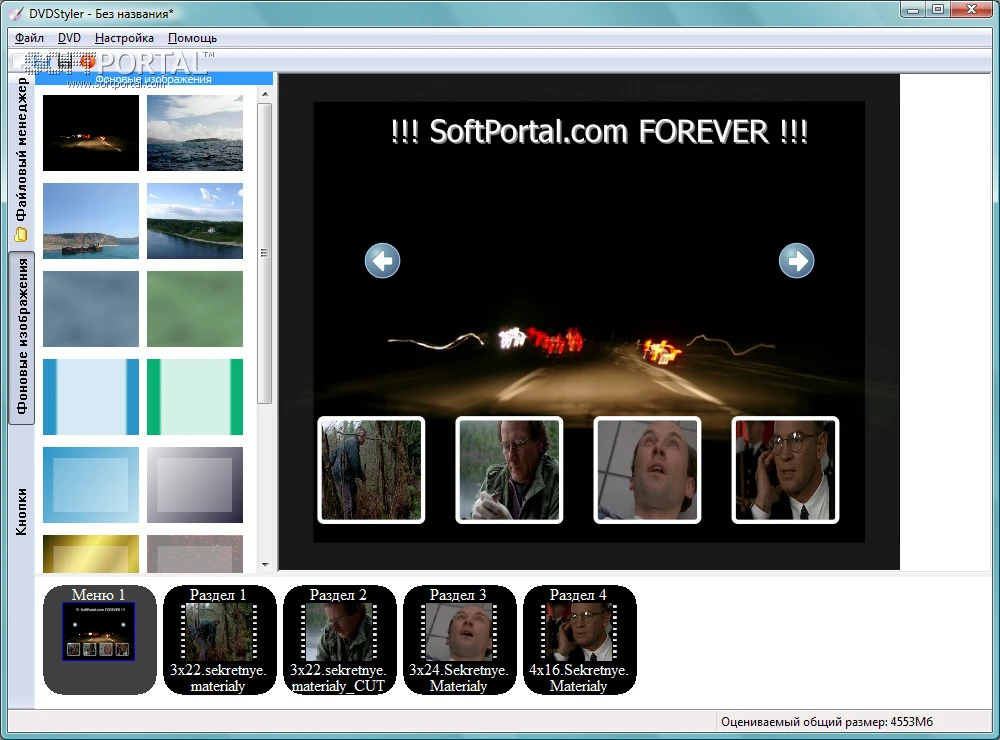Switch to the Файловый менеджер side tab
The image size is (1000, 740).
[x=21, y=160]
